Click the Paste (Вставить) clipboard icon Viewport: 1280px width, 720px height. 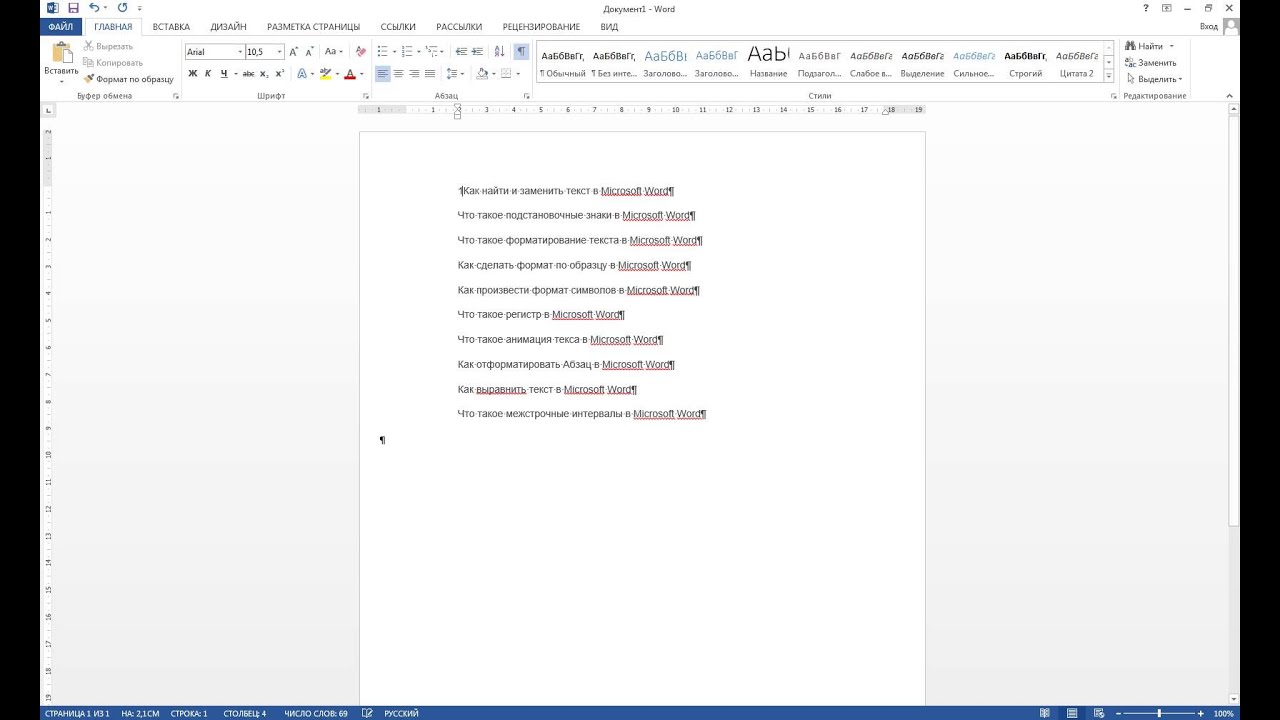point(61,53)
